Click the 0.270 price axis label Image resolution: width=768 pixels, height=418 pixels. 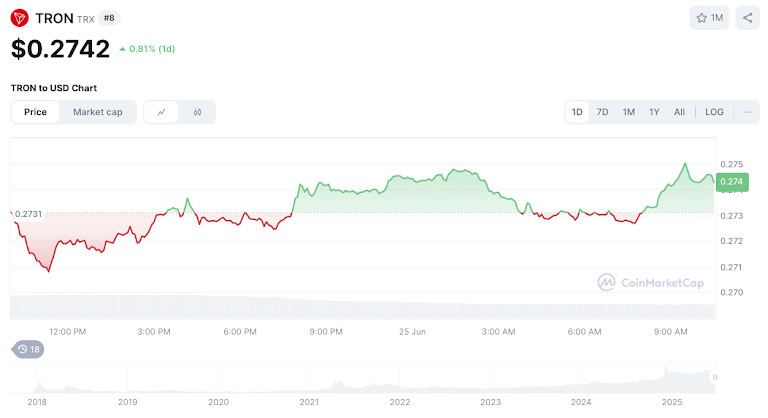tap(732, 293)
